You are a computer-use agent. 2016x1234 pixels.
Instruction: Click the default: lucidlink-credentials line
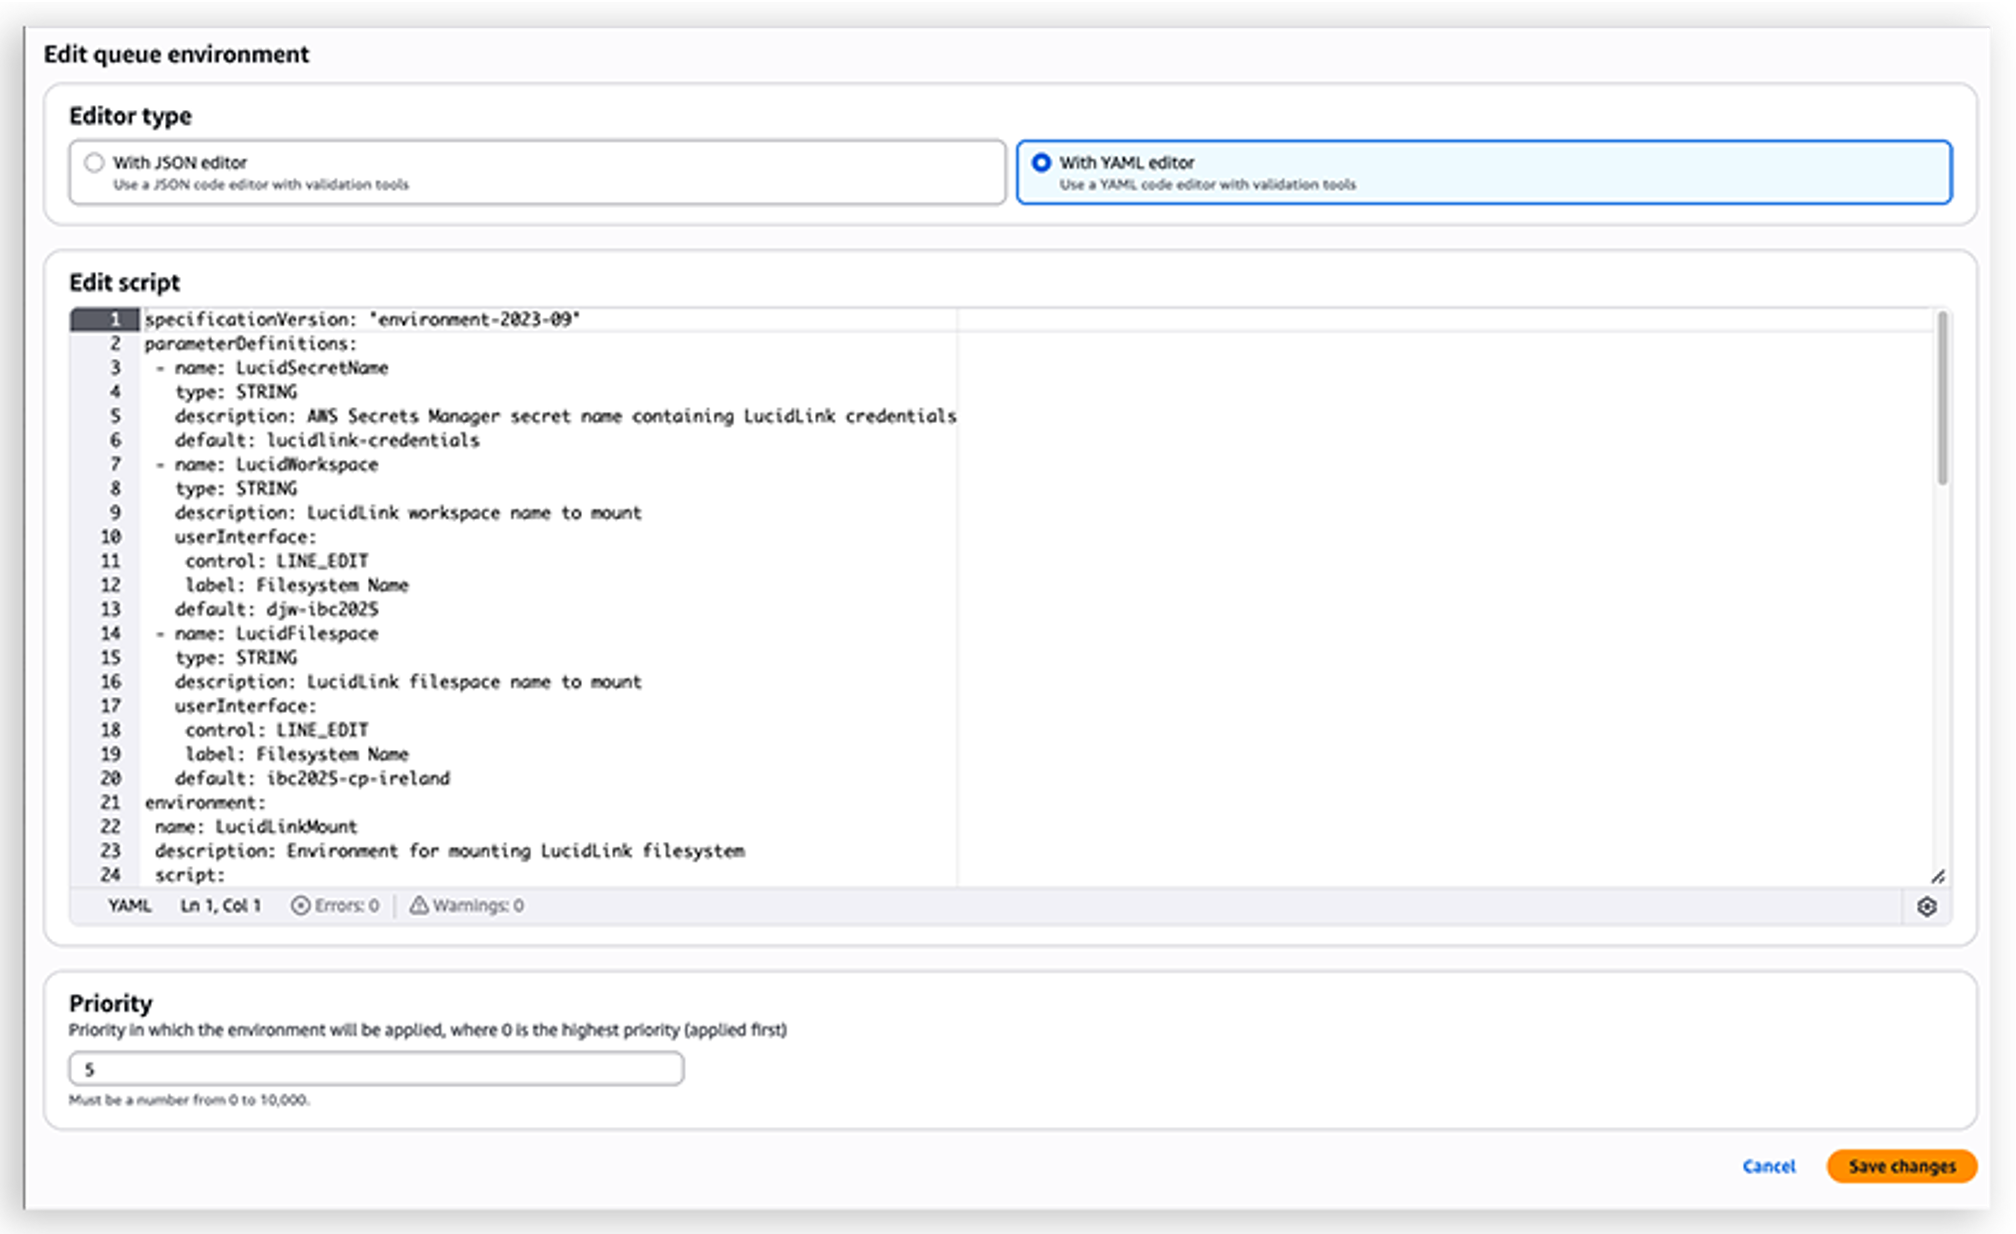coord(327,441)
